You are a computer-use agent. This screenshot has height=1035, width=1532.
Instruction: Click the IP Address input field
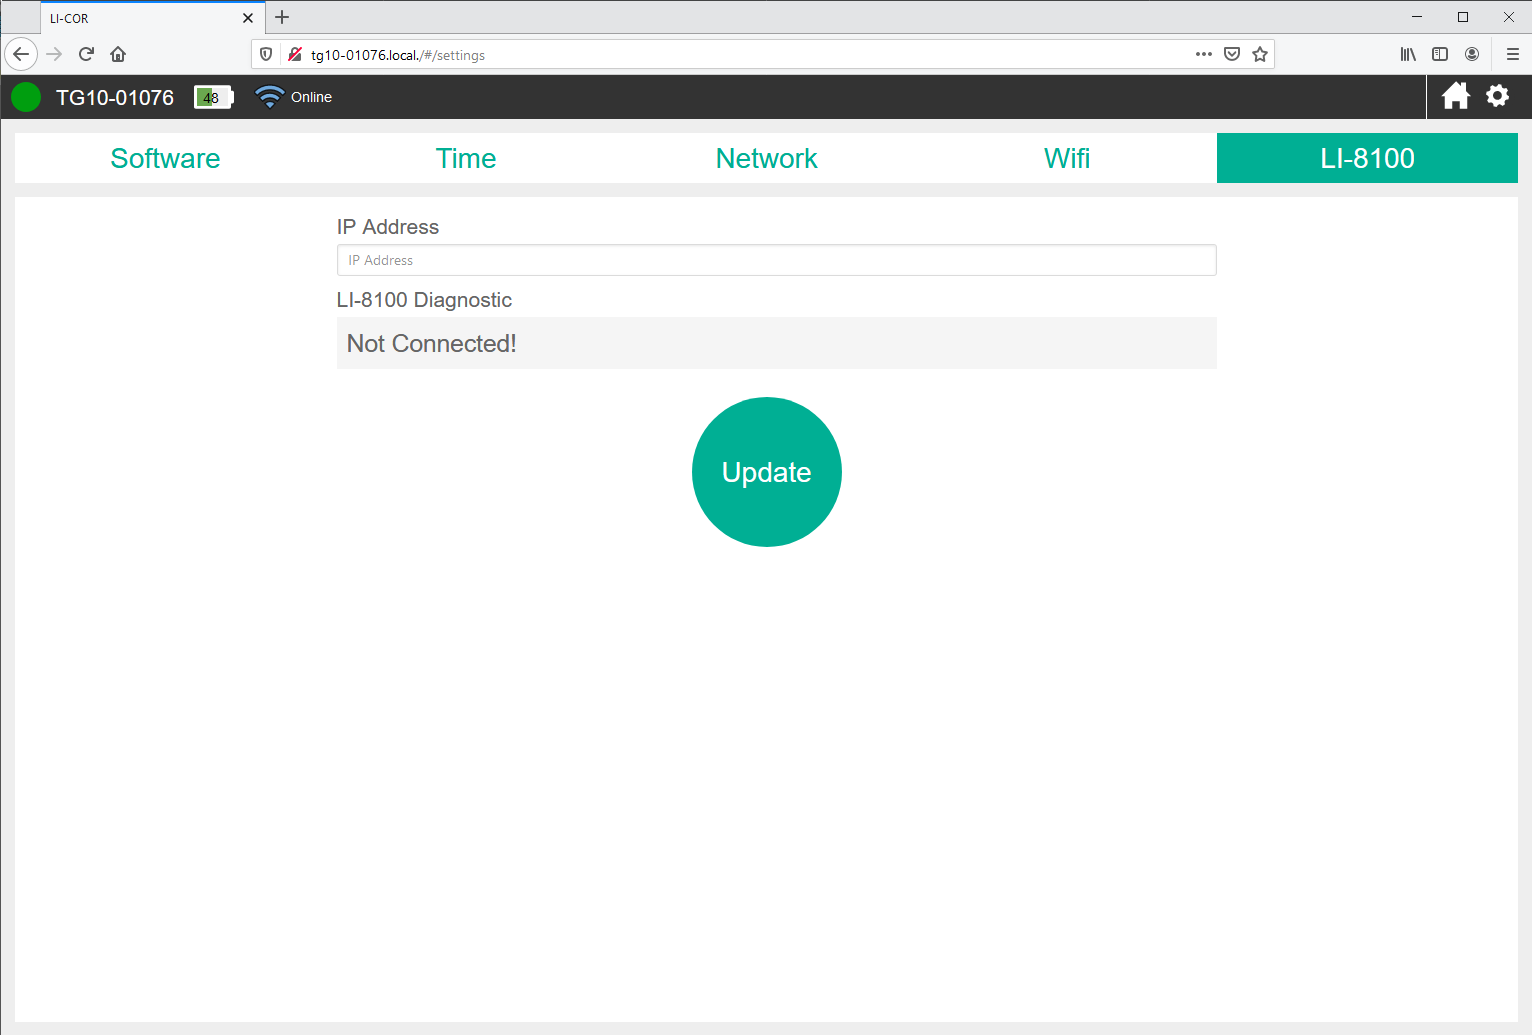(776, 260)
